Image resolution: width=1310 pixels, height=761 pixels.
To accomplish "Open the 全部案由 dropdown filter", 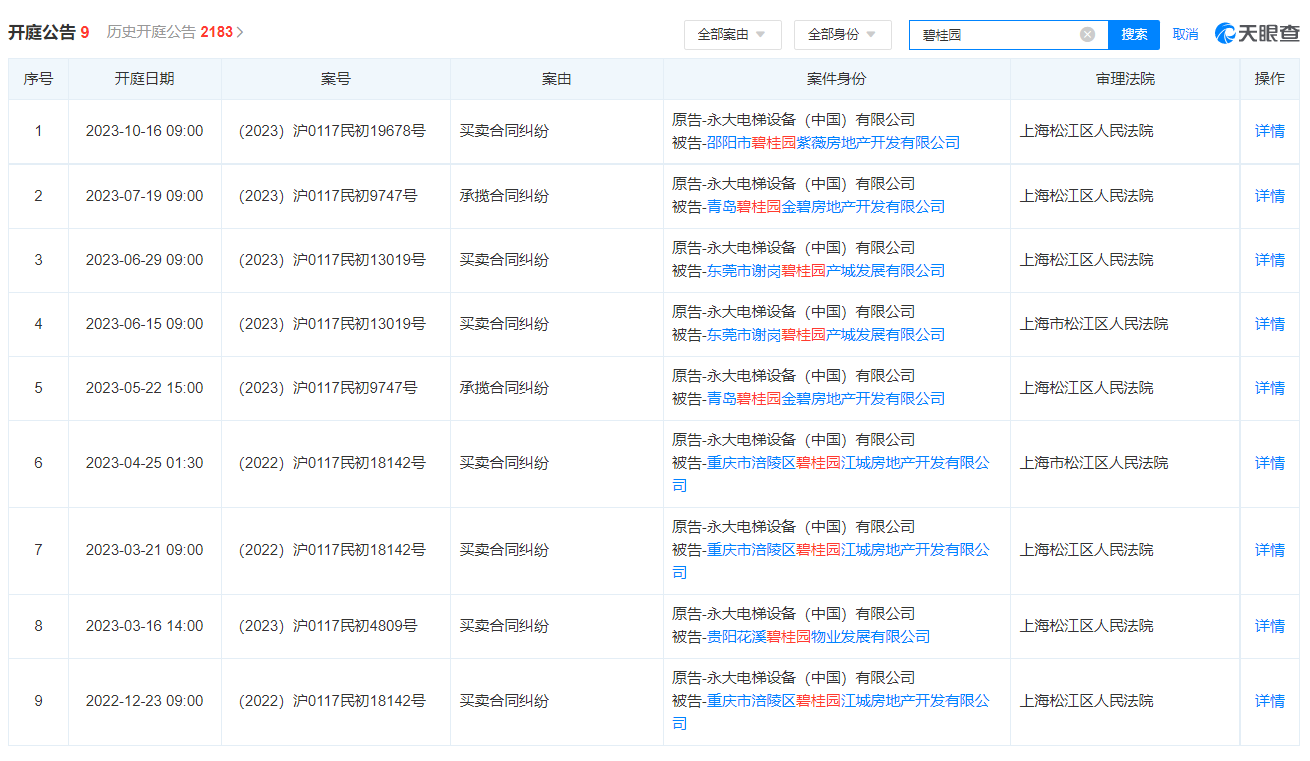I will pos(732,34).
